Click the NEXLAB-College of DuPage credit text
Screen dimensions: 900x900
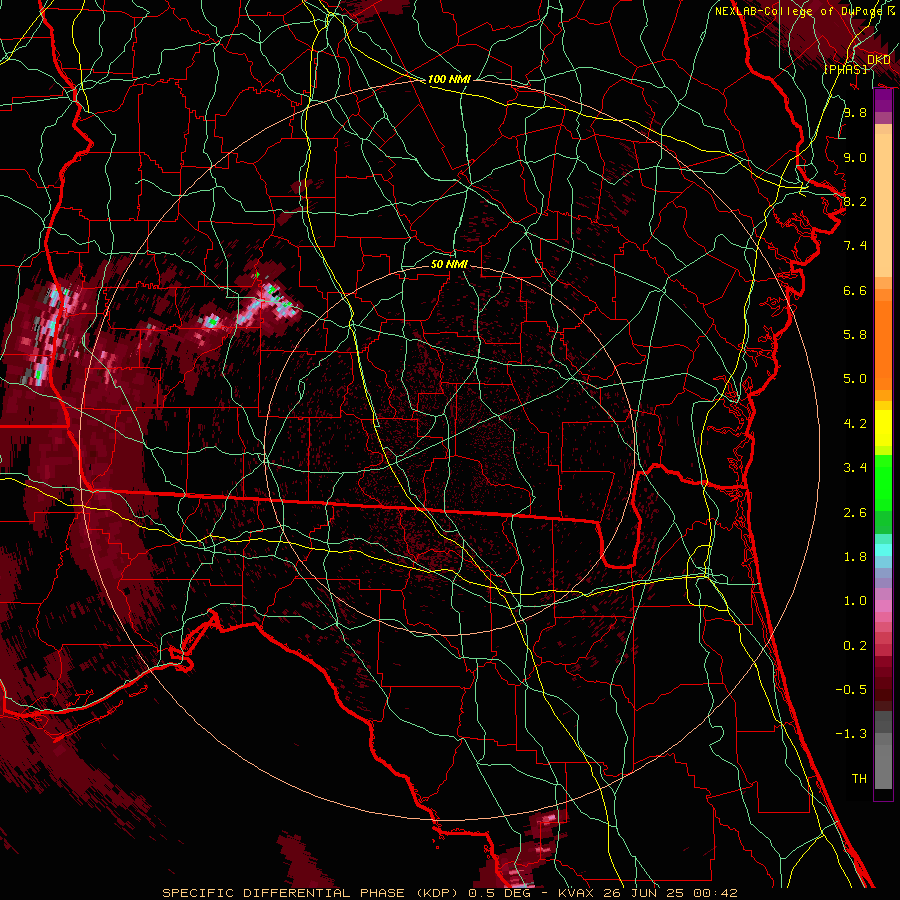(x=798, y=11)
